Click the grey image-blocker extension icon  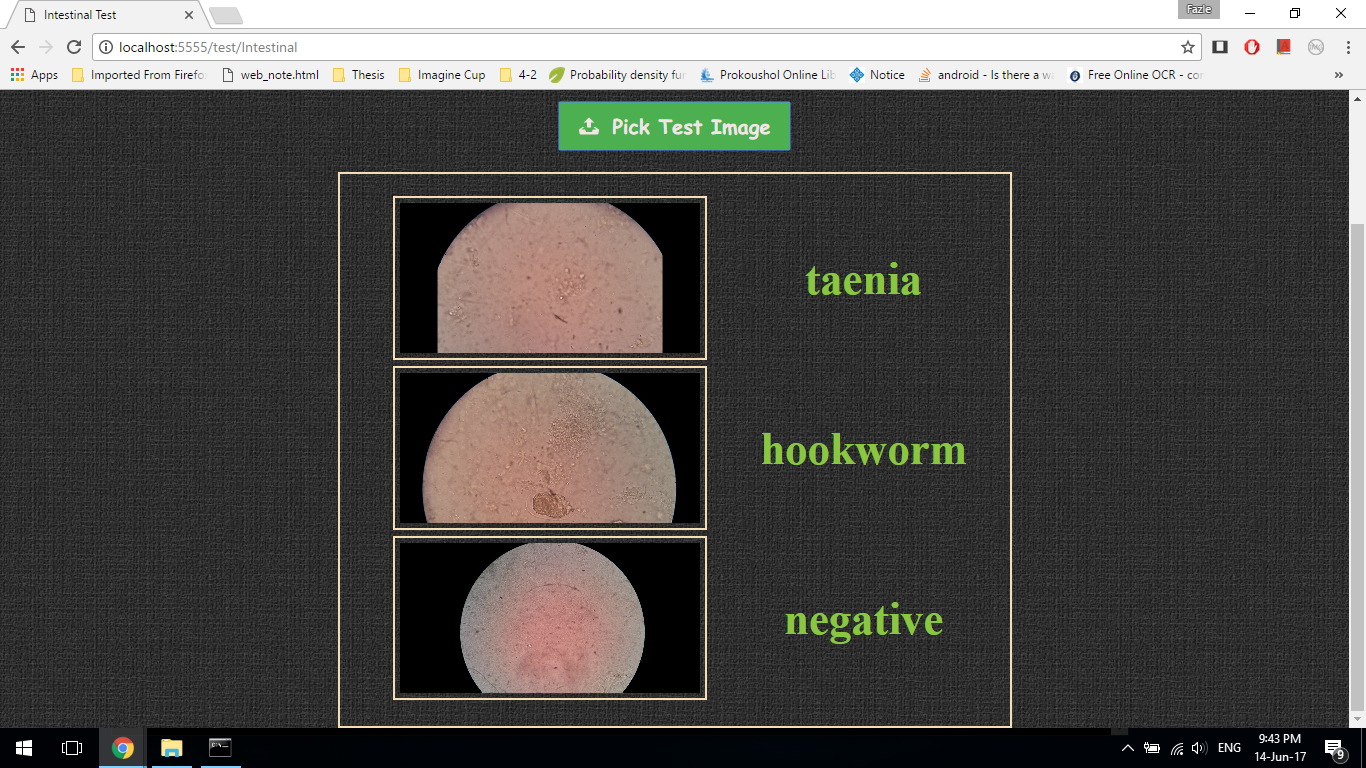(x=1316, y=47)
